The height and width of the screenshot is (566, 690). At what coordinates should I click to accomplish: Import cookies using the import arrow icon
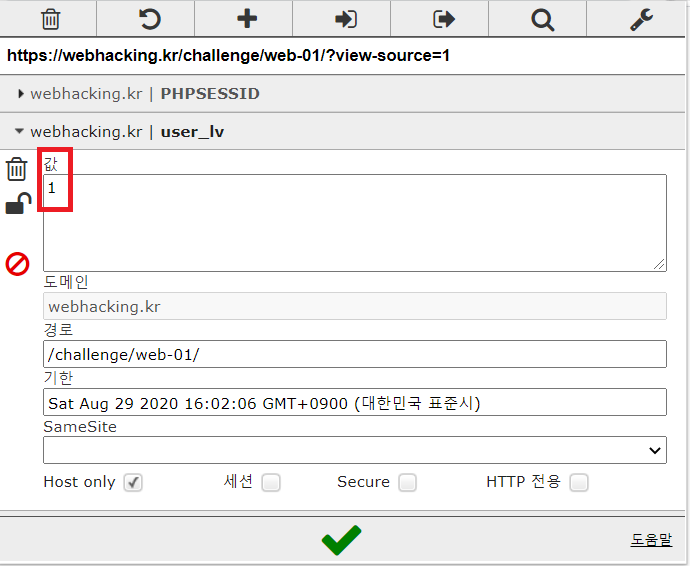(345, 19)
